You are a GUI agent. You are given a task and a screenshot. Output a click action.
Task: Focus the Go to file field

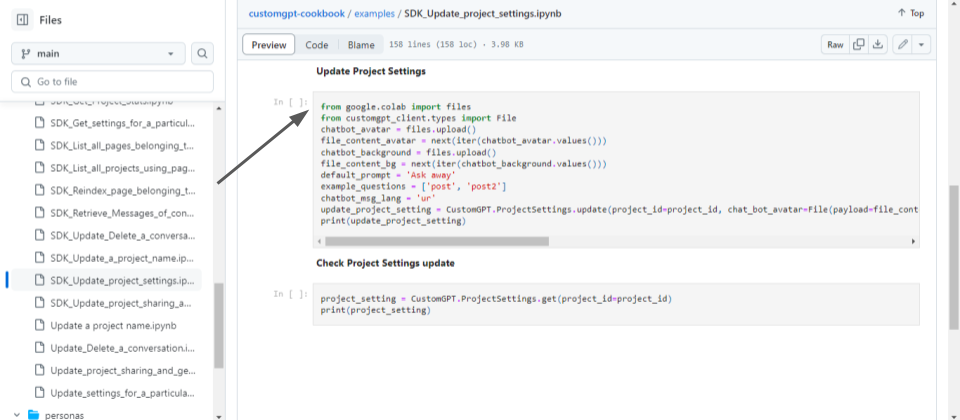pyautogui.click(x=113, y=81)
